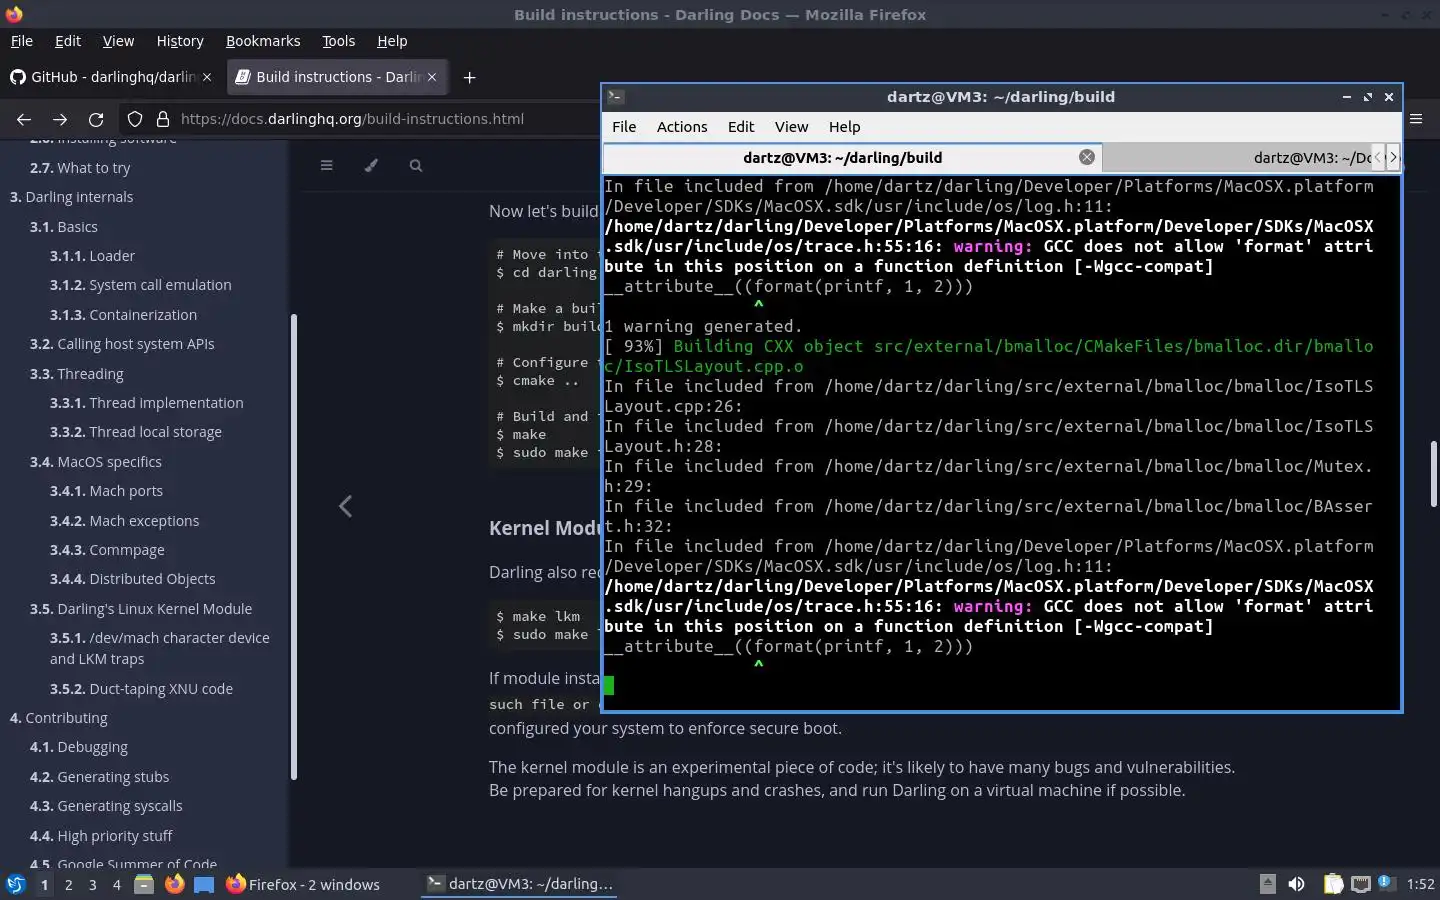Launch file manager from taskbar quick launch
The width and height of the screenshot is (1440, 900).
144,884
